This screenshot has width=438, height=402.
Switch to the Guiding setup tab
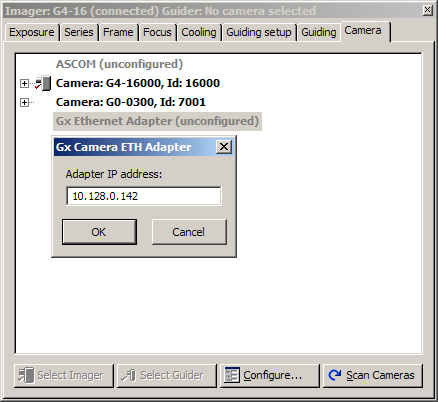(x=259, y=32)
